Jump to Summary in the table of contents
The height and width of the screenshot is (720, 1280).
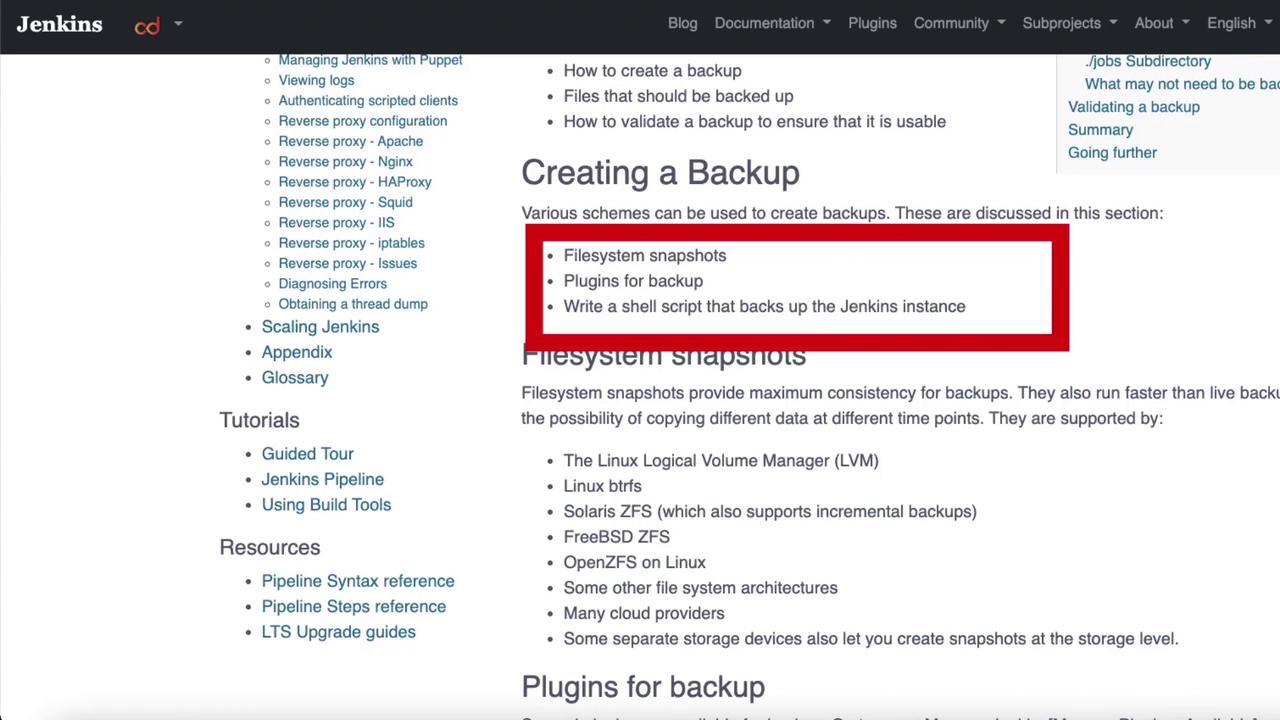tap(1100, 130)
